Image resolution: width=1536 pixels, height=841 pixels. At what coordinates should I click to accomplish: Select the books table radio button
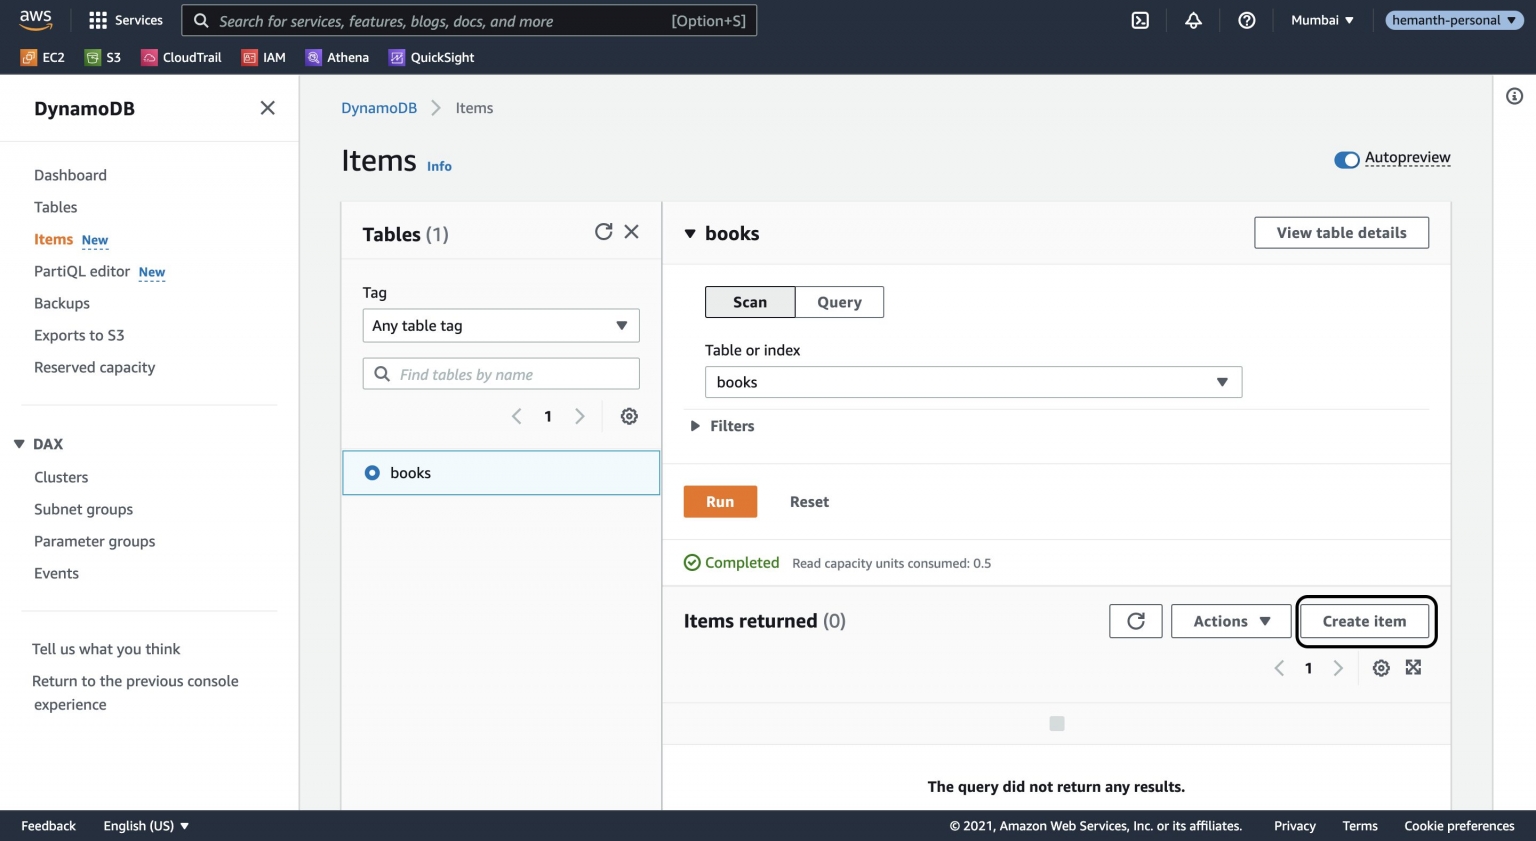pyautogui.click(x=372, y=472)
